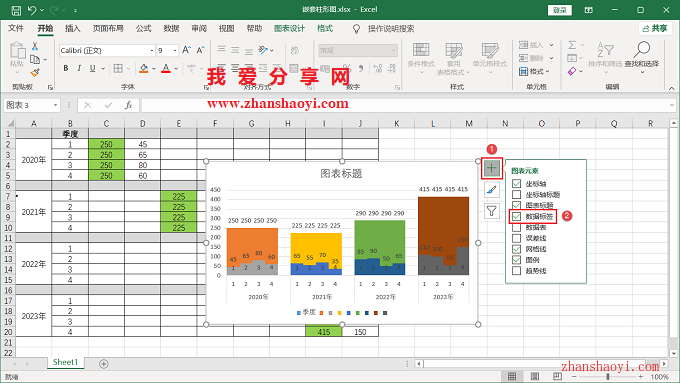Viewport: 680px width, 383px height.
Task: Click in the formula bar input
Action: 405,105
